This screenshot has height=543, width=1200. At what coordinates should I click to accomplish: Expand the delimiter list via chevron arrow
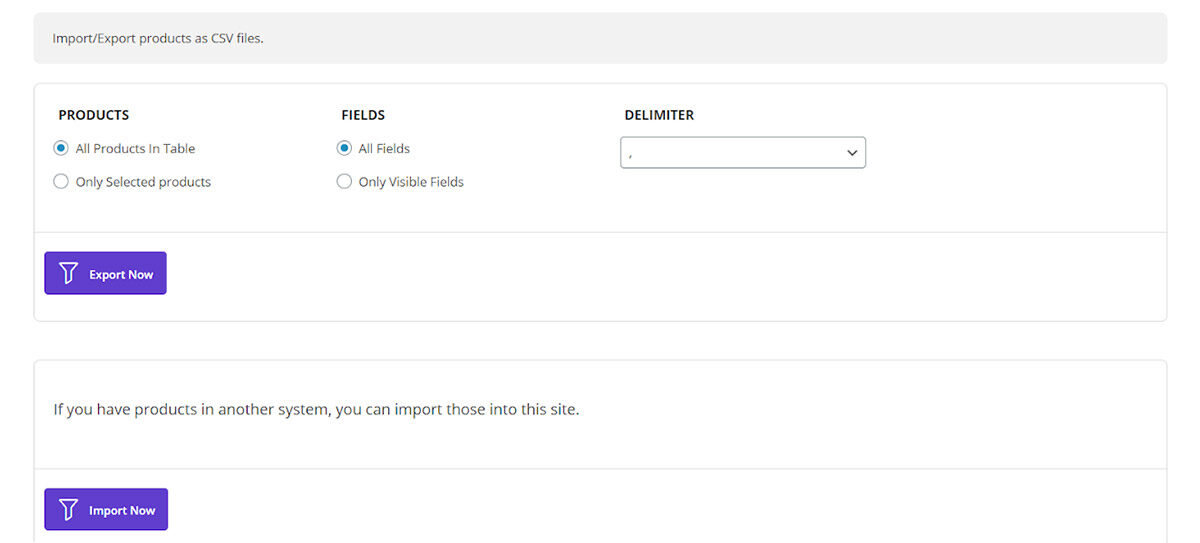852,153
